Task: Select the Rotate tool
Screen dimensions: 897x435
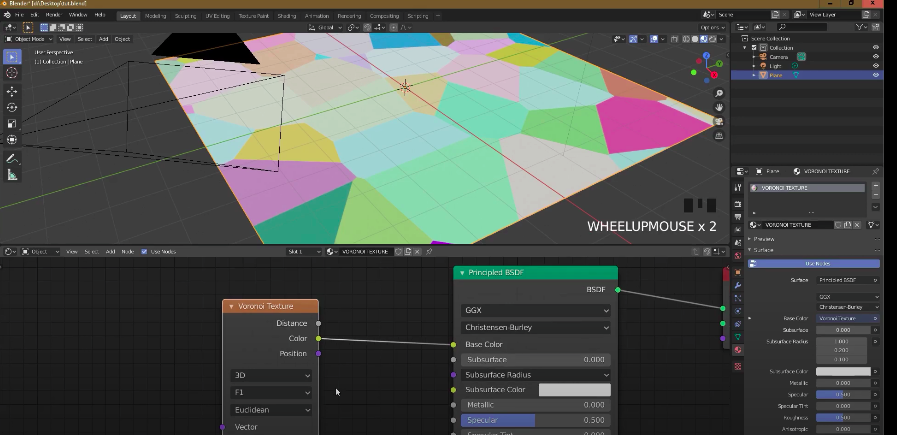Action: coord(12,108)
